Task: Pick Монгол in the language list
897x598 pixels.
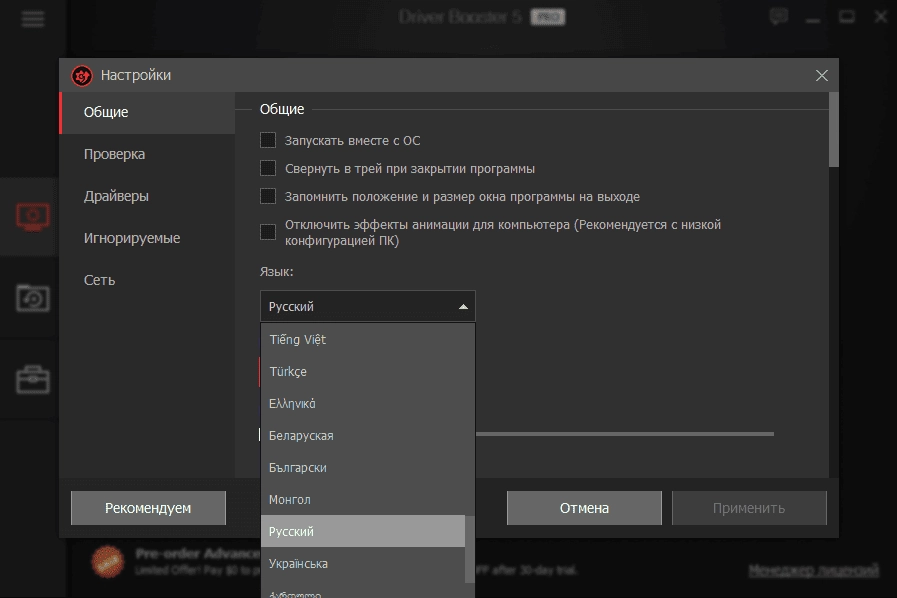Action: [x=368, y=500]
